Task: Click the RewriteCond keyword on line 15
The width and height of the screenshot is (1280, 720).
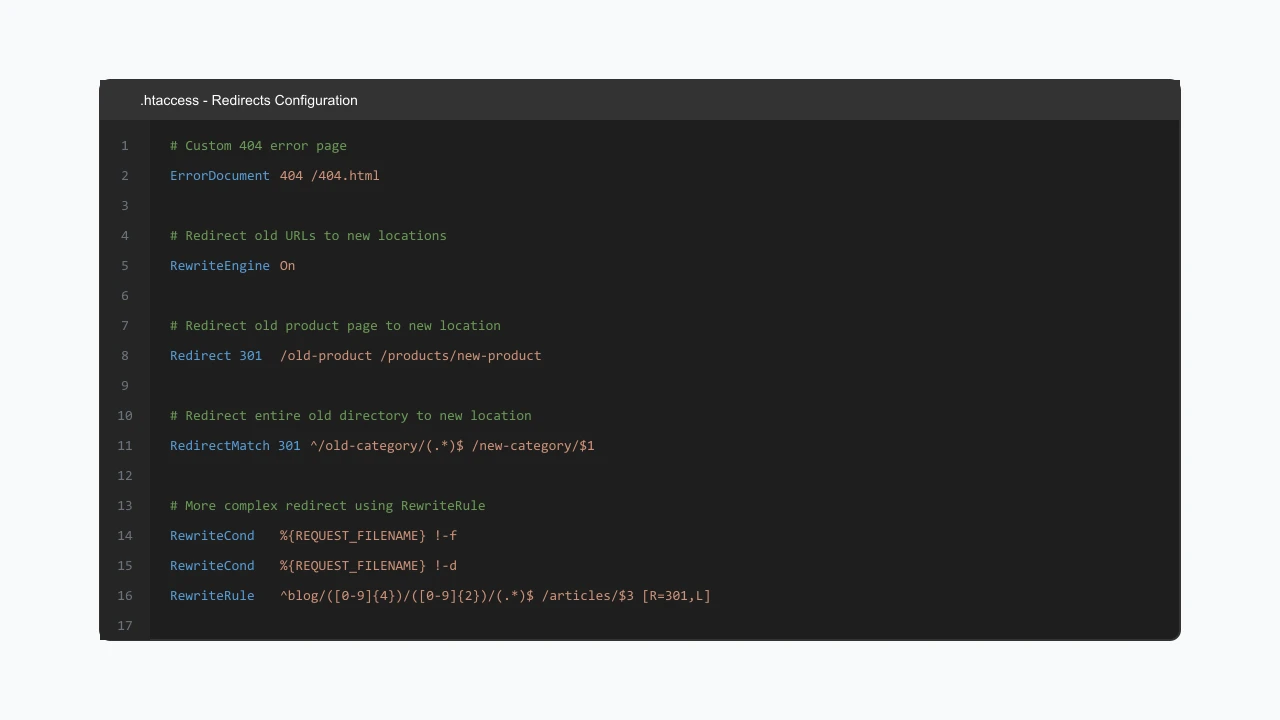Action: [x=212, y=565]
